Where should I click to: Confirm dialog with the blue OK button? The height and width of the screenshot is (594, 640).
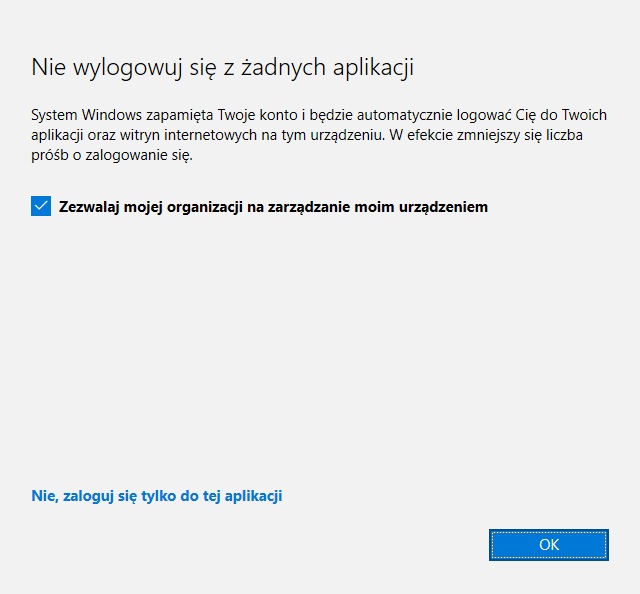(x=549, y=545)
